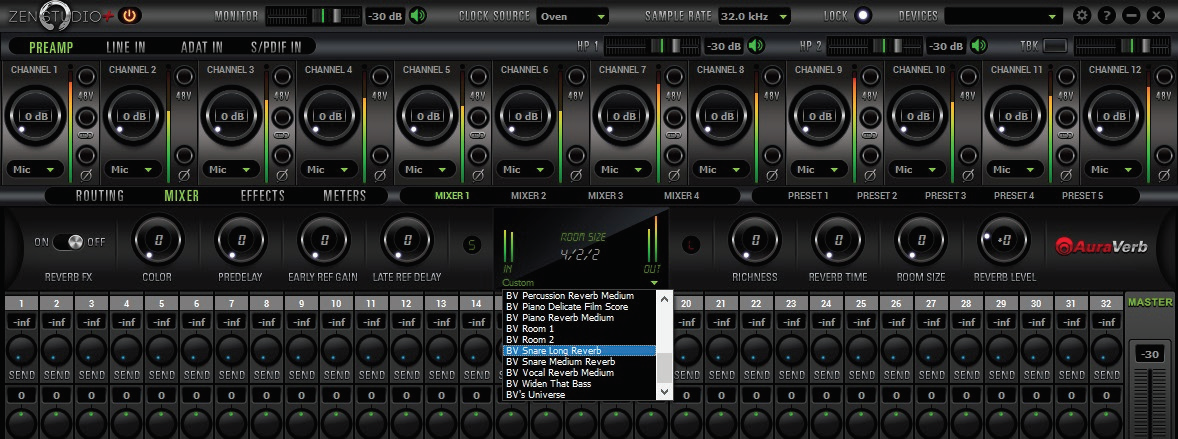This screenshot has width=1178, height=439.
Task: Click the phase invert symbol on Channel 4
Action: [379, 175]
